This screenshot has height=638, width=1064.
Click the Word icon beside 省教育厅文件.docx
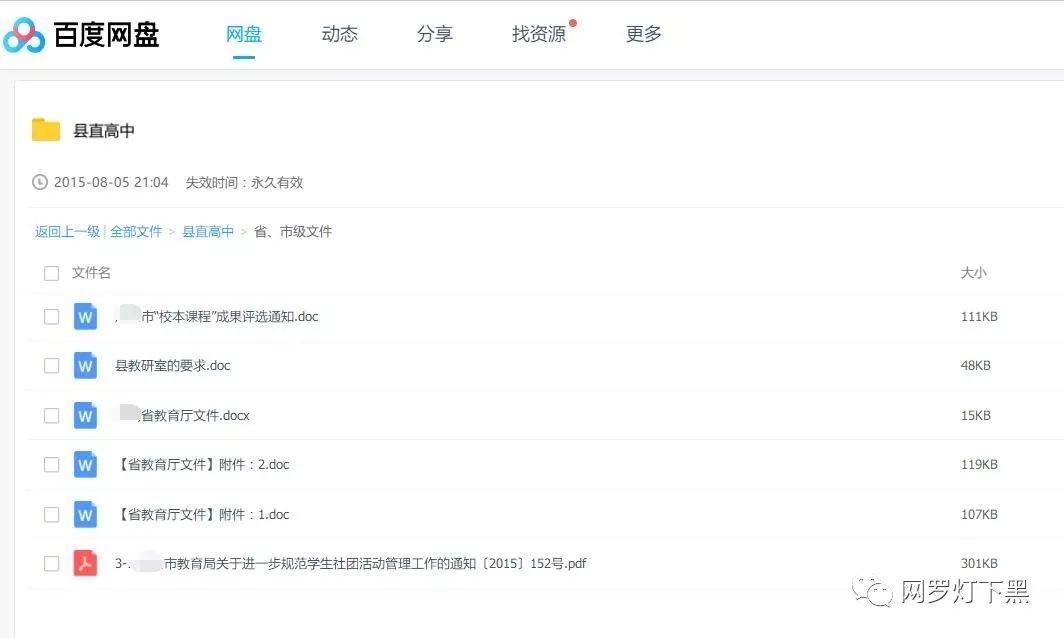click(85, 415)
